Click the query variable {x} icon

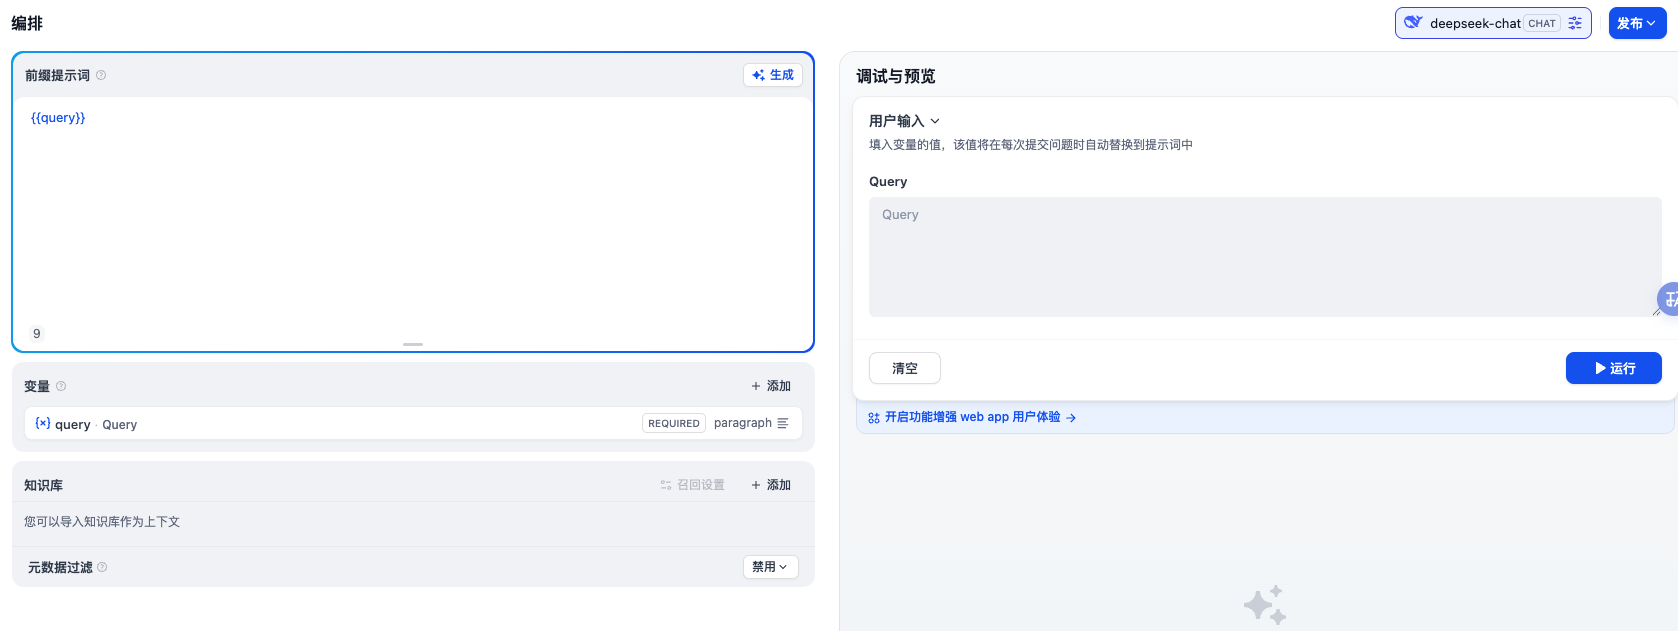pos(43,424)
